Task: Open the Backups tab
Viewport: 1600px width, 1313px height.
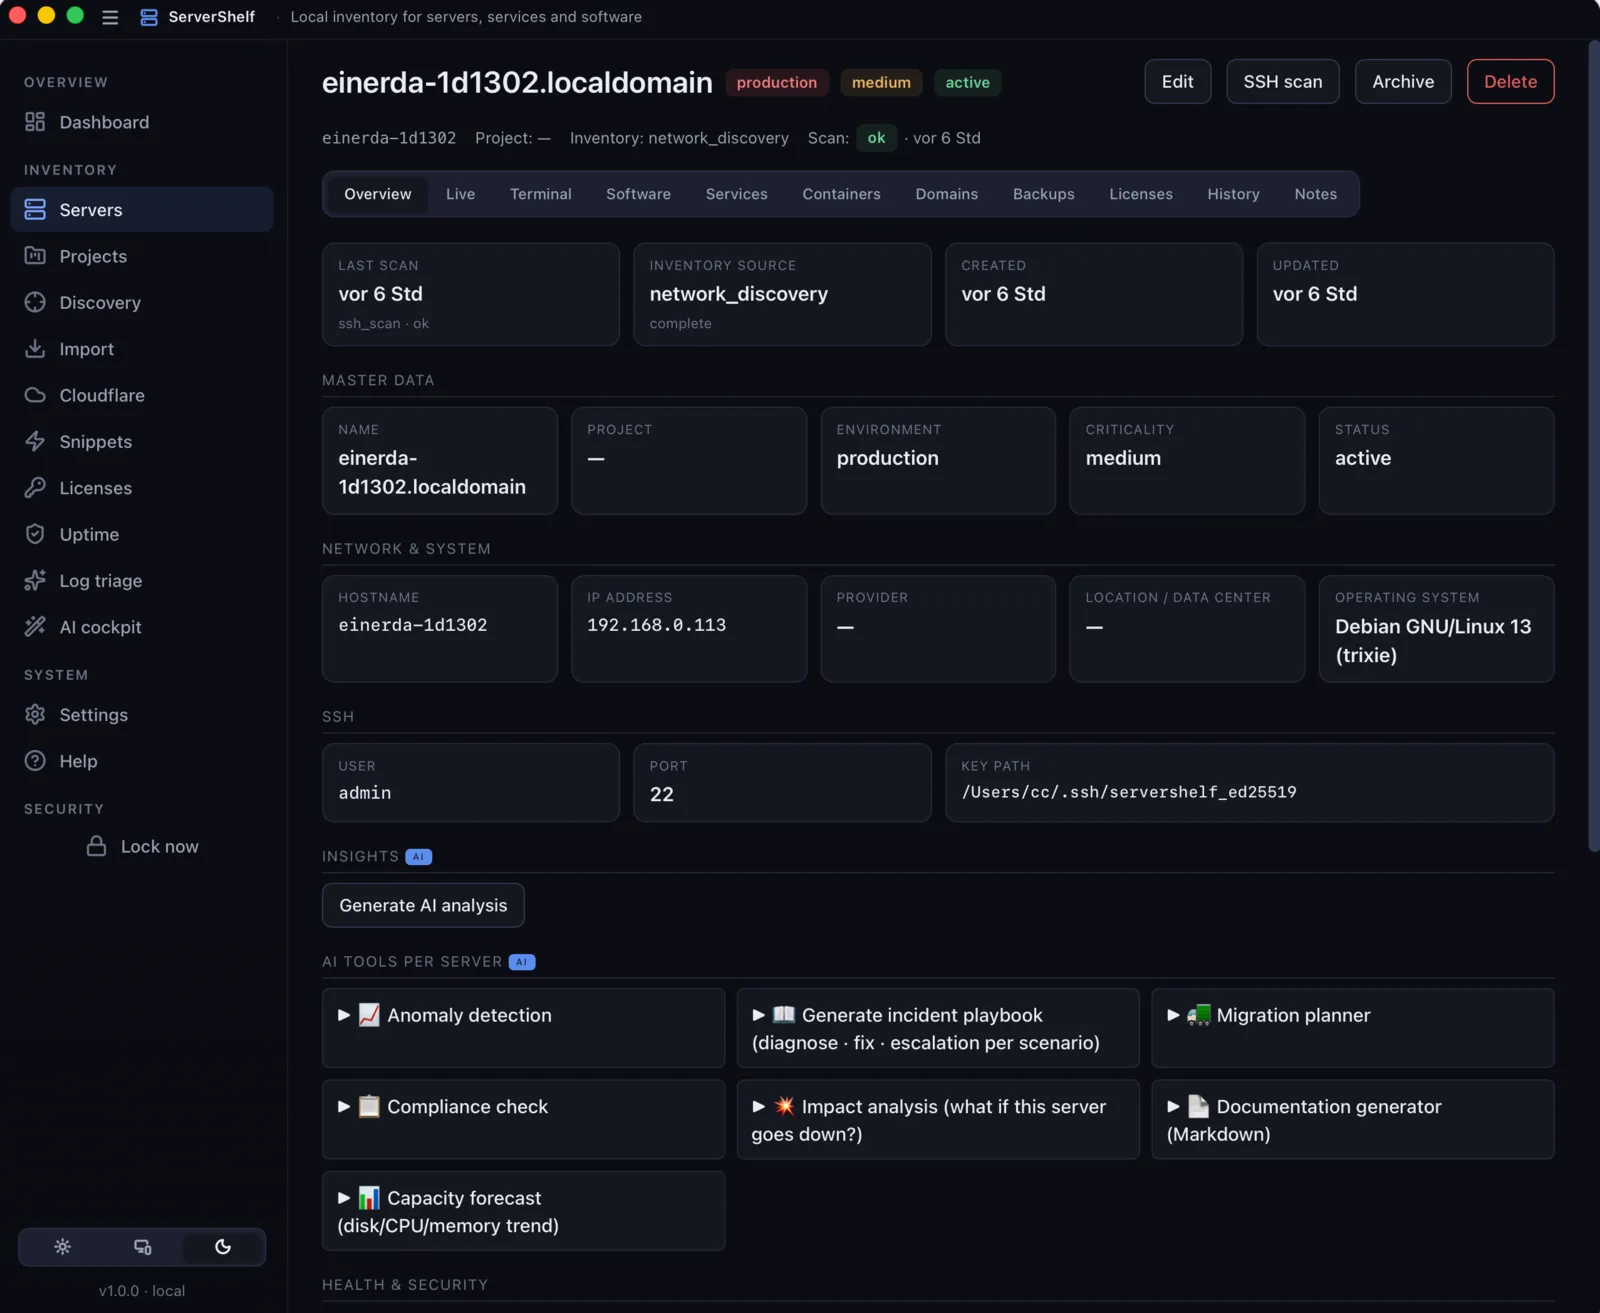Action: 1043,194
